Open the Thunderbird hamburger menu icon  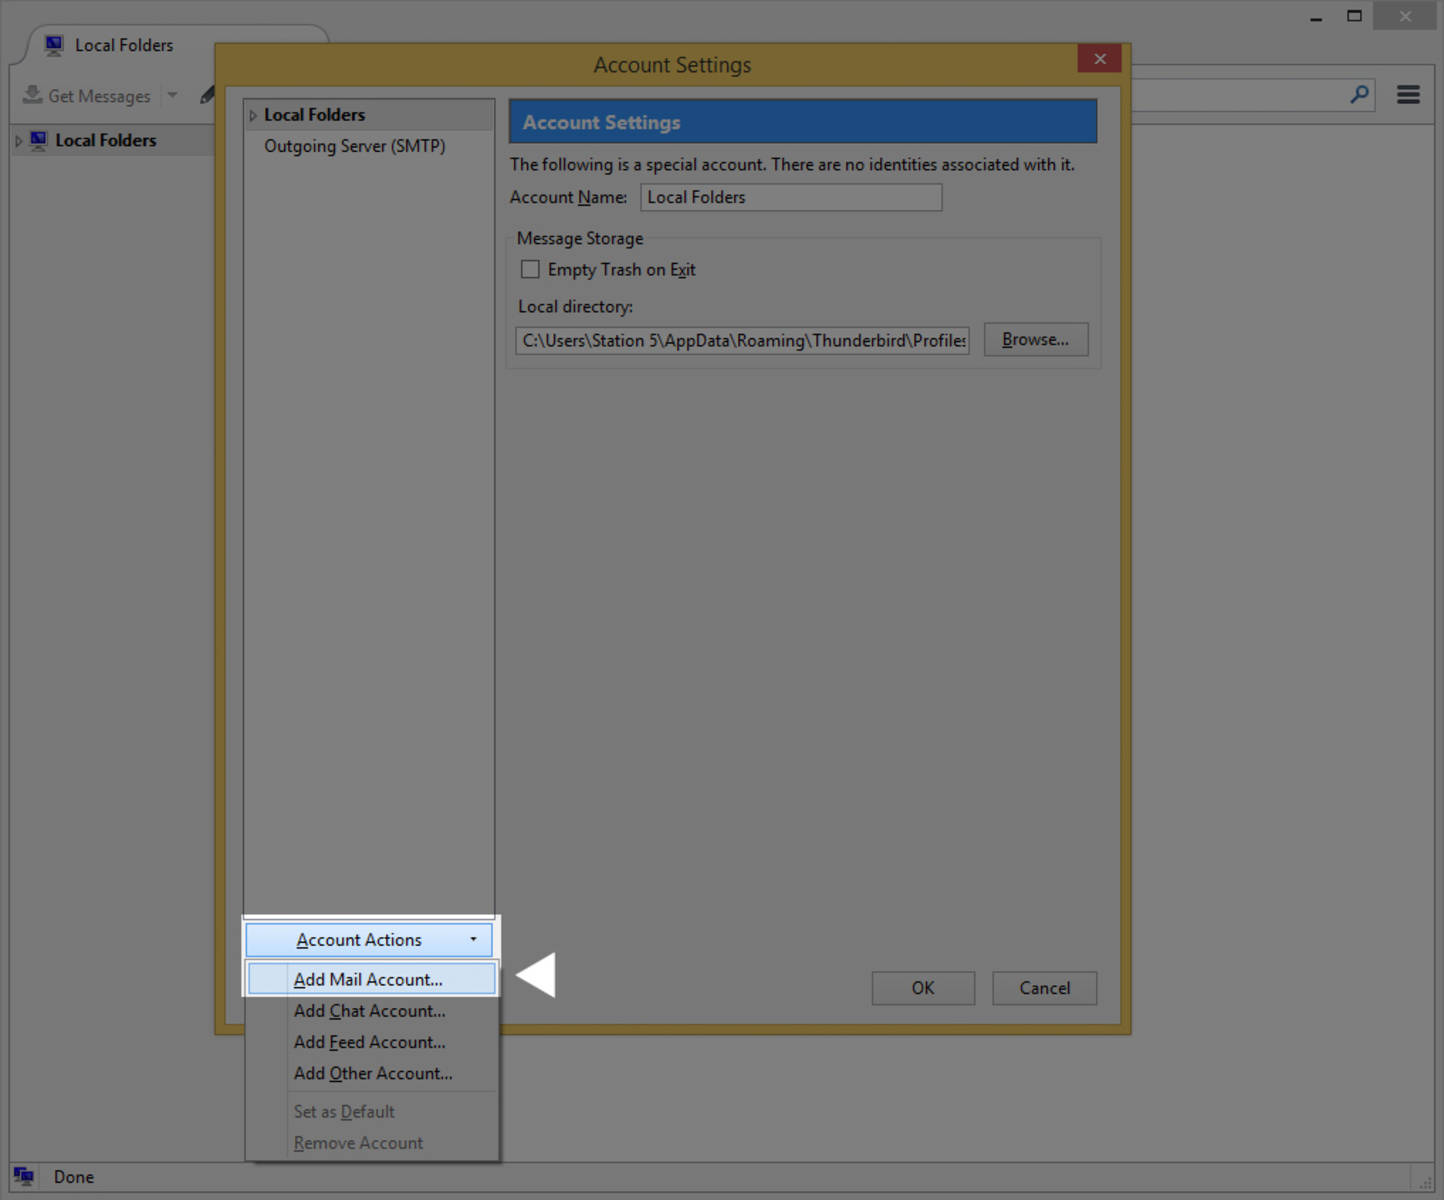click(1408, 95)
